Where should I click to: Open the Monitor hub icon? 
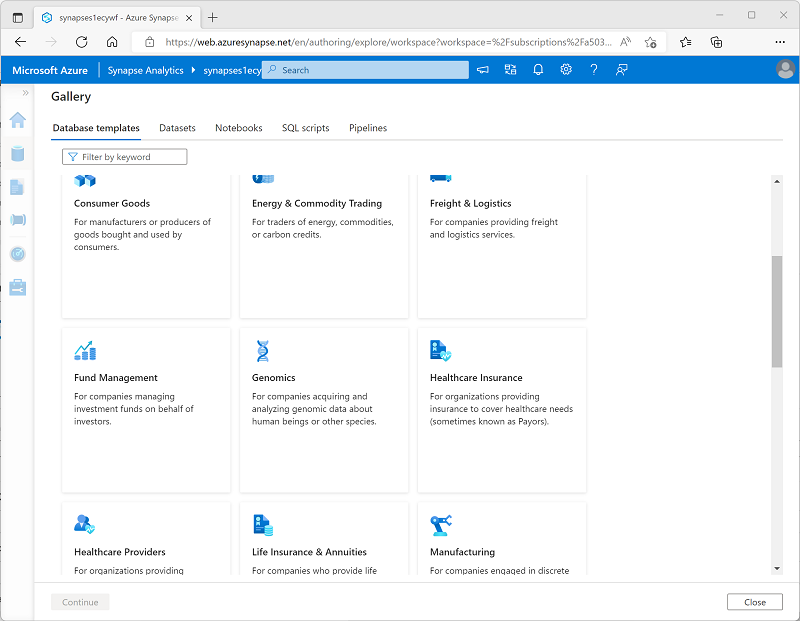pyautogui.click(x=17, y=253)
